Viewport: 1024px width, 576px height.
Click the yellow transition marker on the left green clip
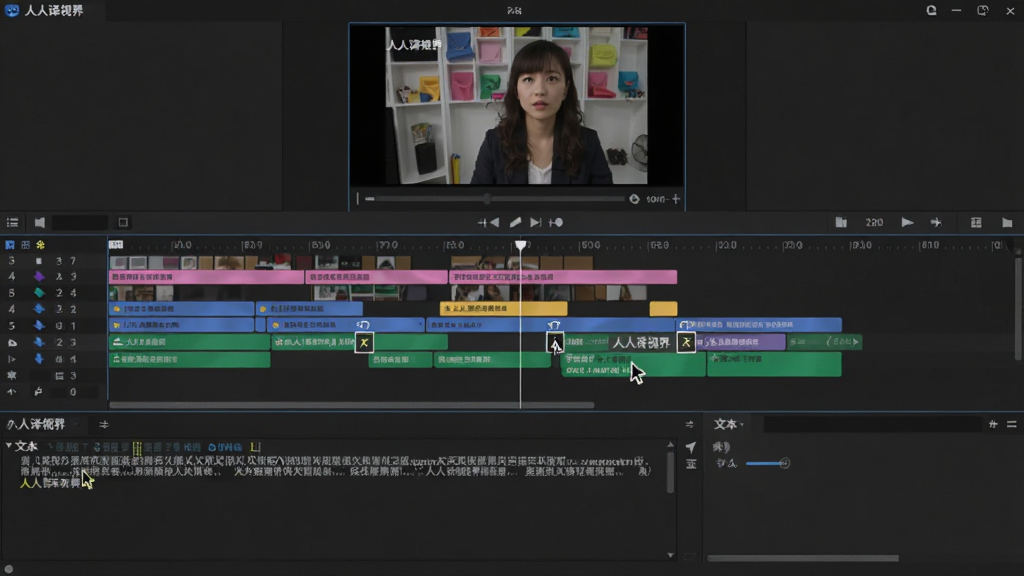point(364,342)
